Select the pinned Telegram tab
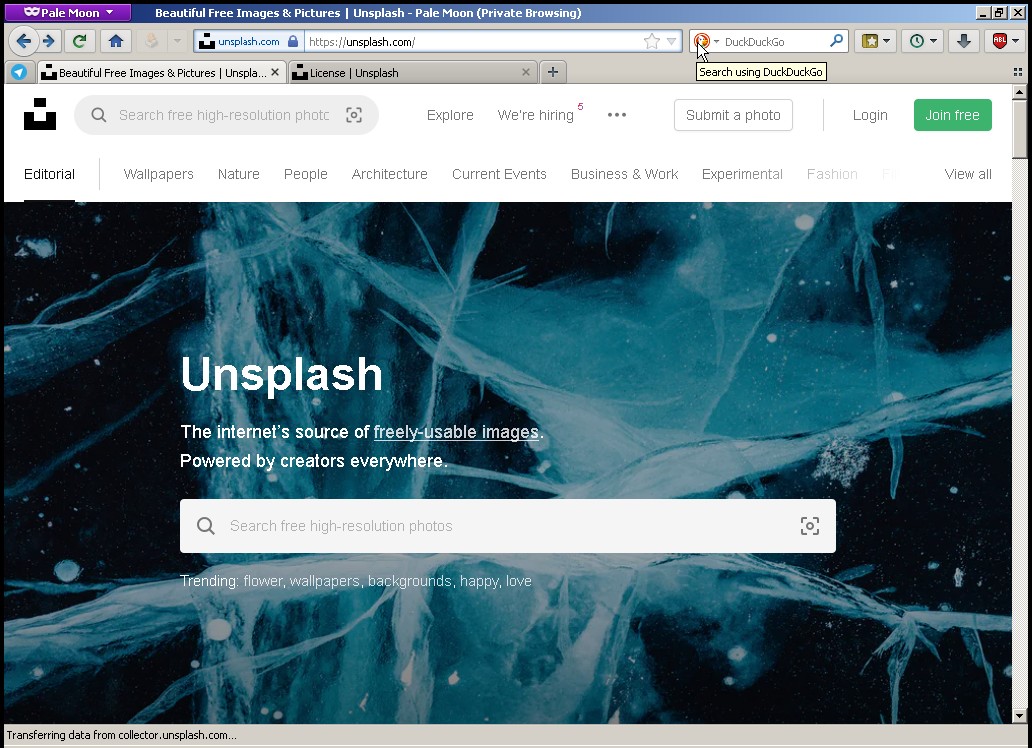 [19, 72]
